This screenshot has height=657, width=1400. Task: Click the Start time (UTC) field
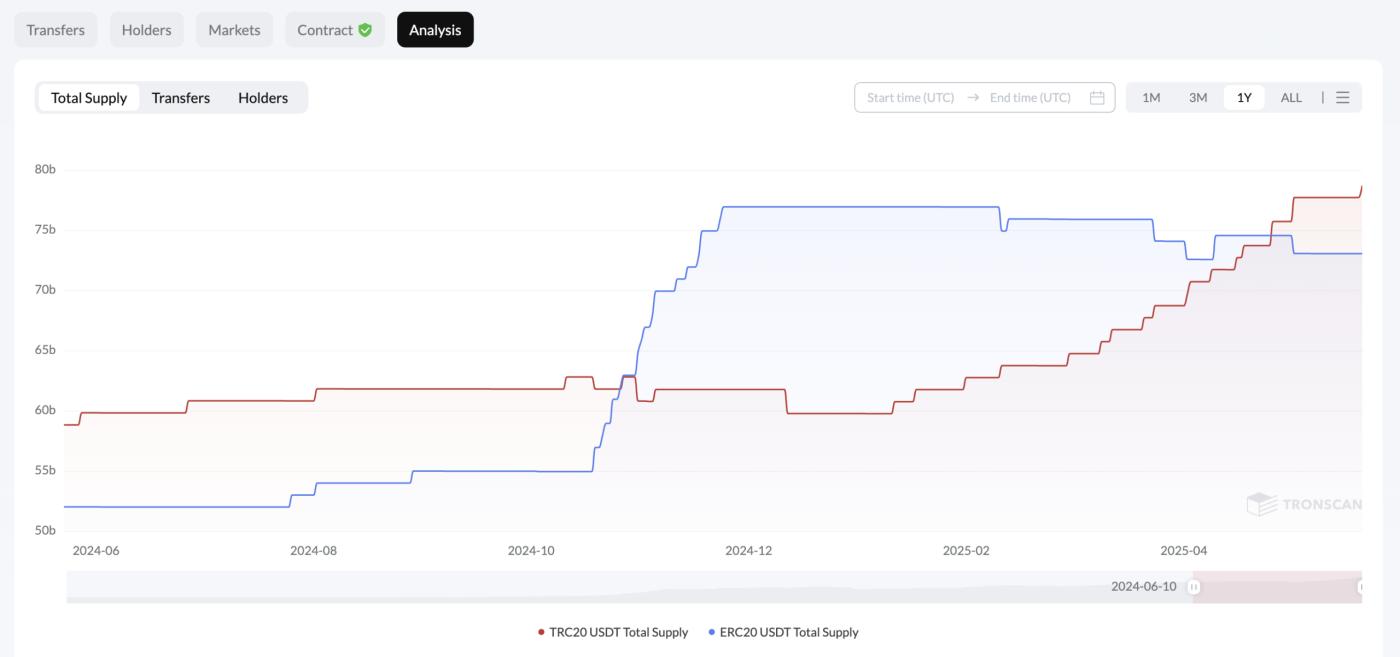[910, 97]
